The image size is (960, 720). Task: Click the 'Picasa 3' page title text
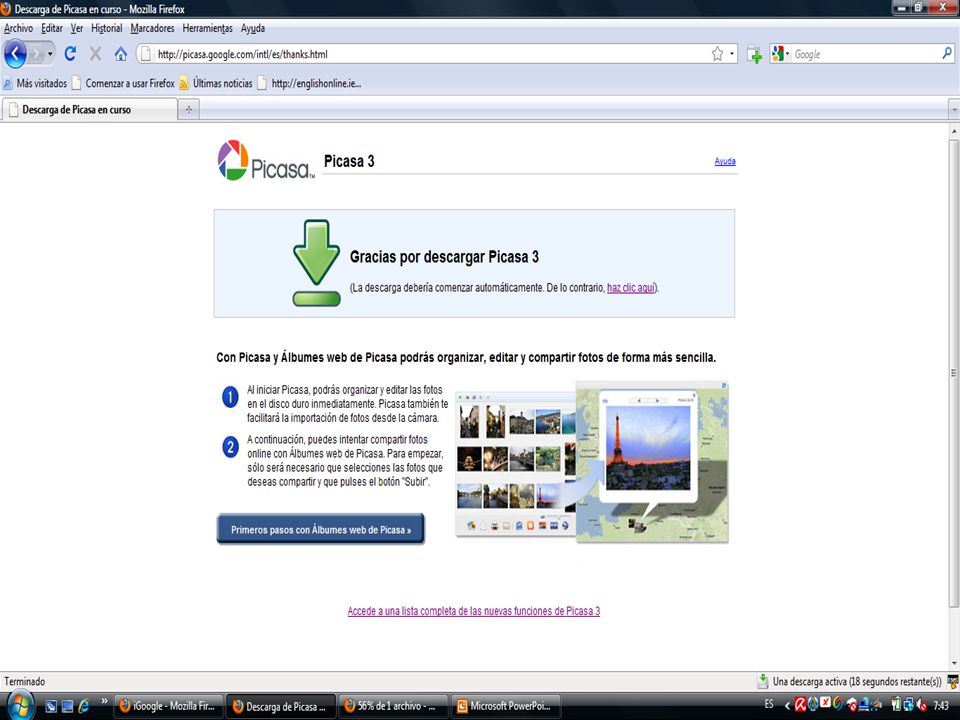349,161
